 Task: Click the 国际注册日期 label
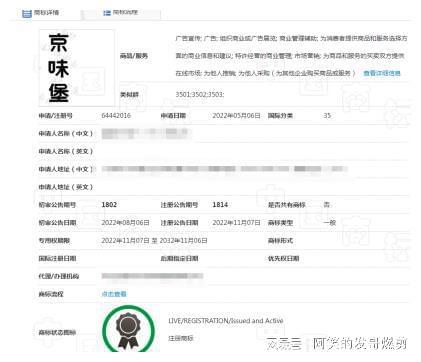pos(57,258)
